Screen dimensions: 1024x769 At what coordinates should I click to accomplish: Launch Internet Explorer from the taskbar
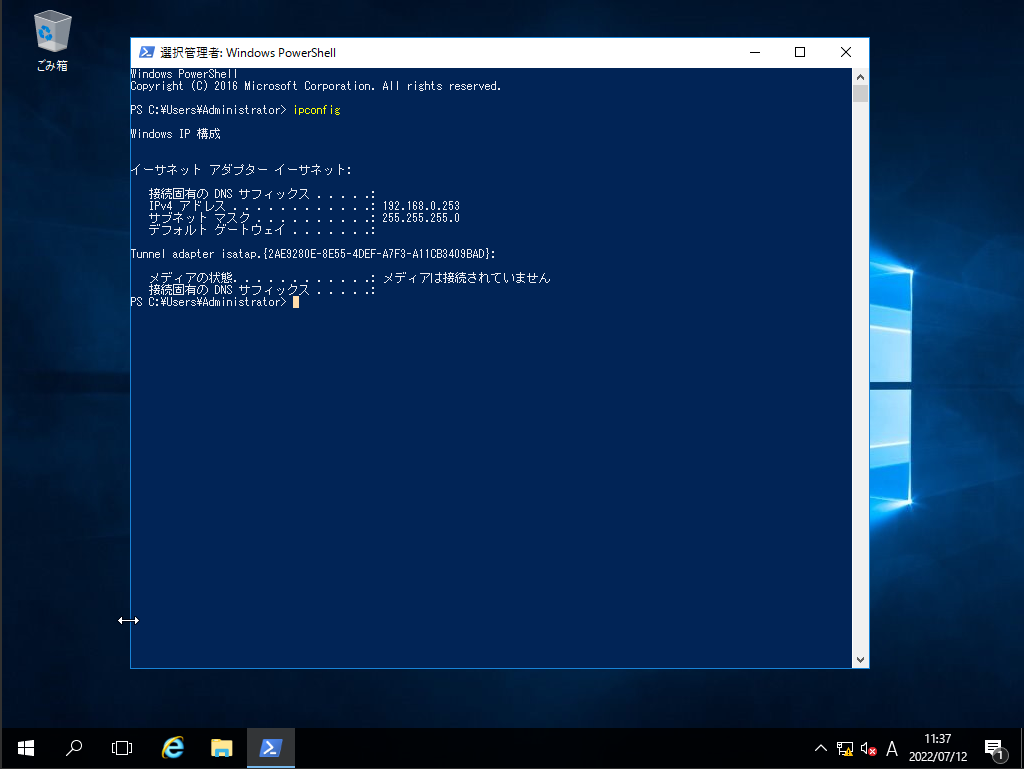pyautogui.click(x=173, y=748)
